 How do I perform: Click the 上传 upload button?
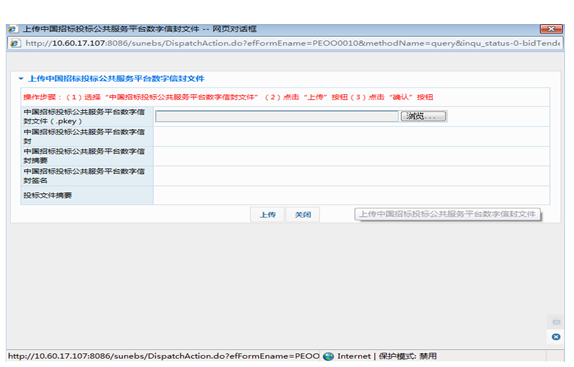click(267, 215)
